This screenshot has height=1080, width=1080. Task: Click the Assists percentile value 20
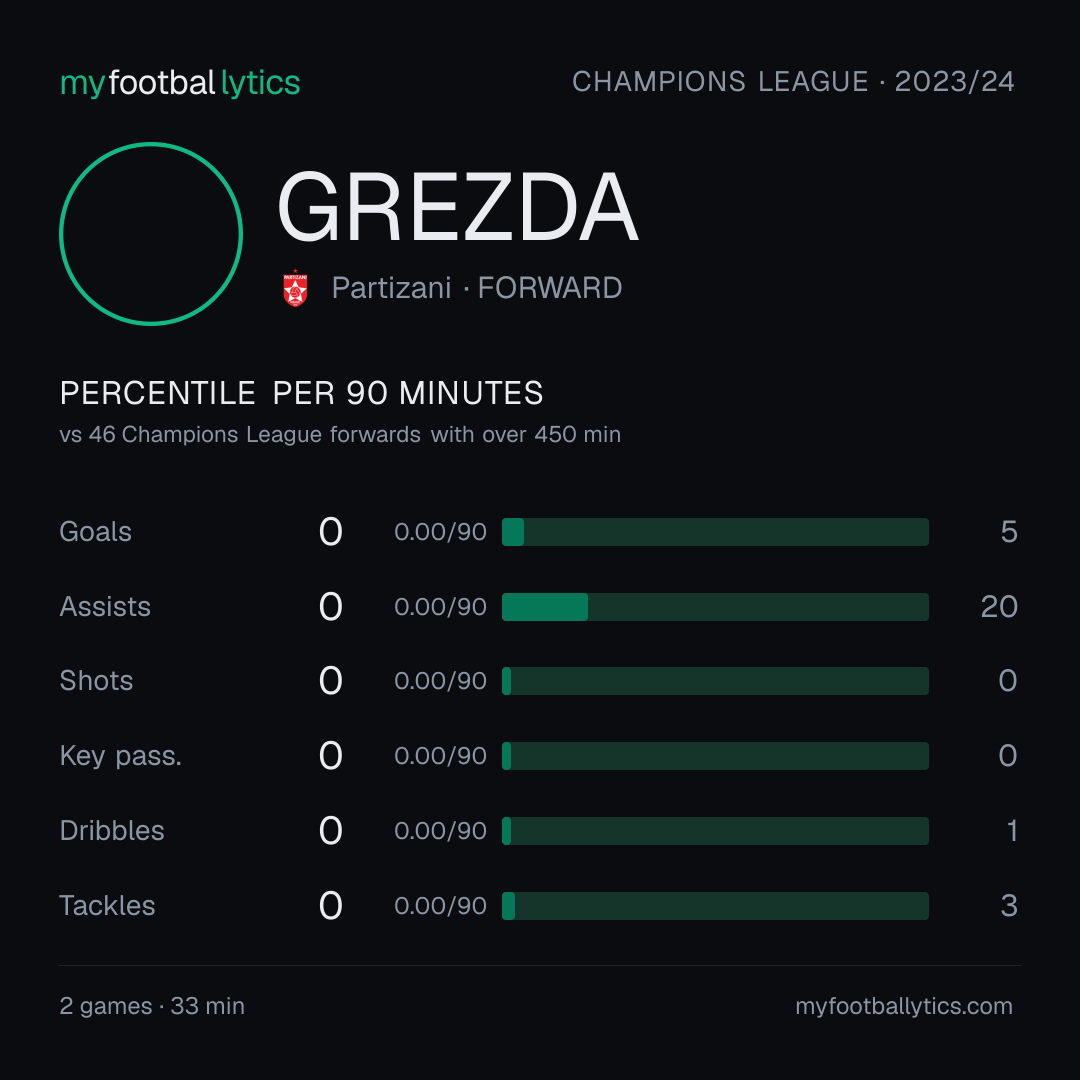999,607
